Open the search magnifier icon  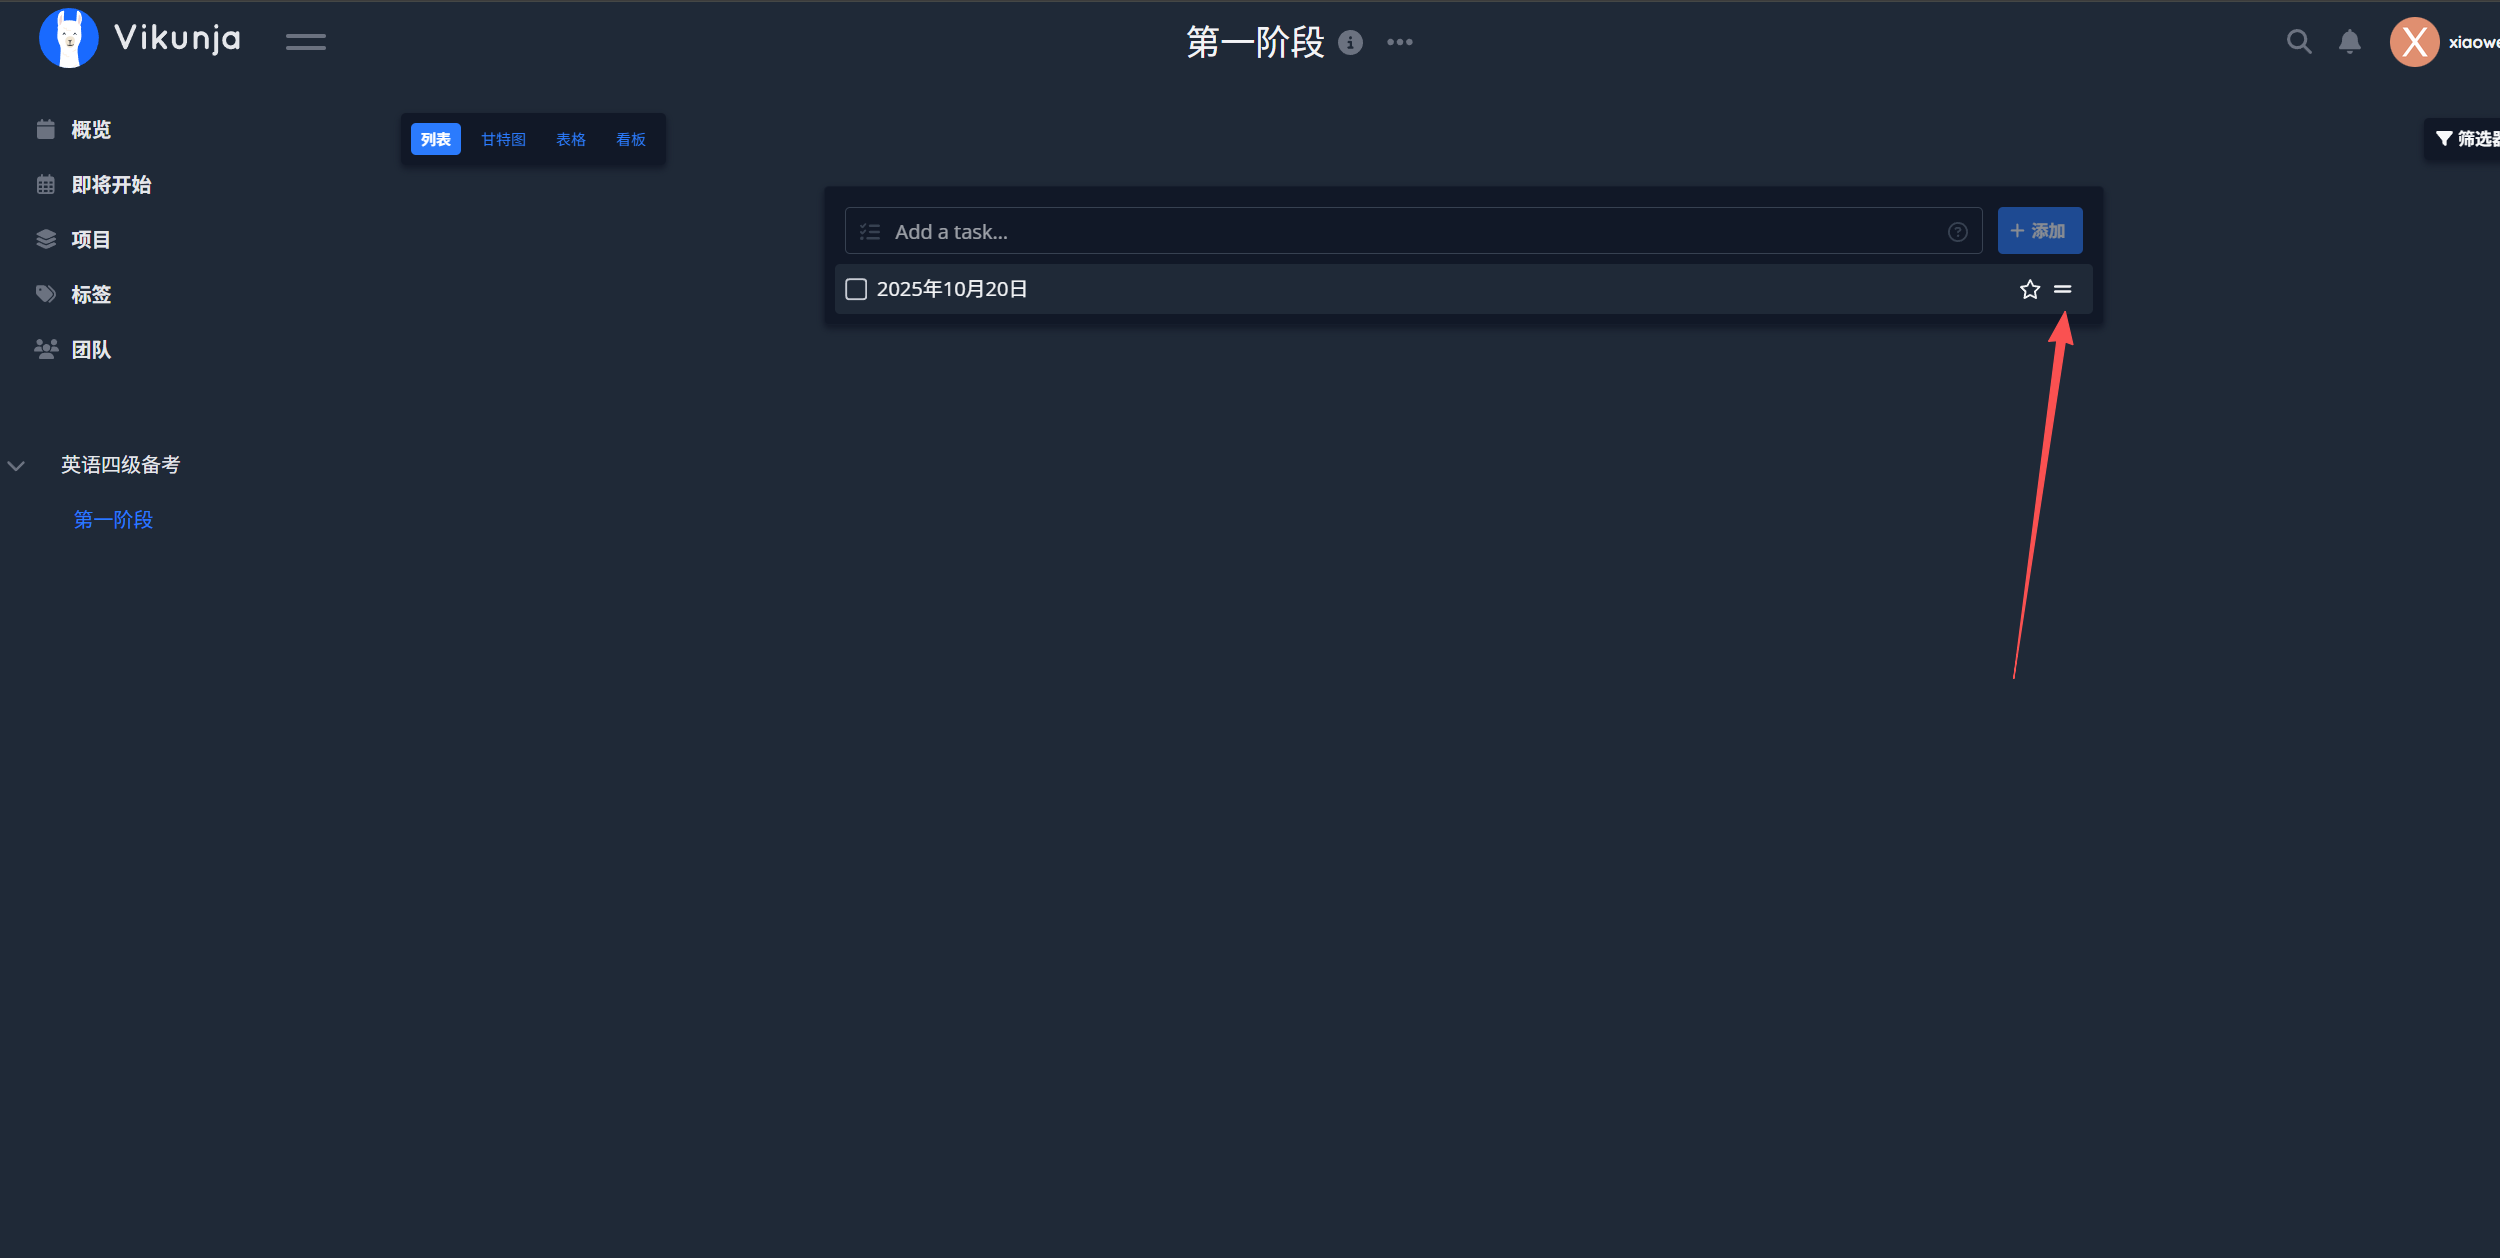tap(2299, 42)
